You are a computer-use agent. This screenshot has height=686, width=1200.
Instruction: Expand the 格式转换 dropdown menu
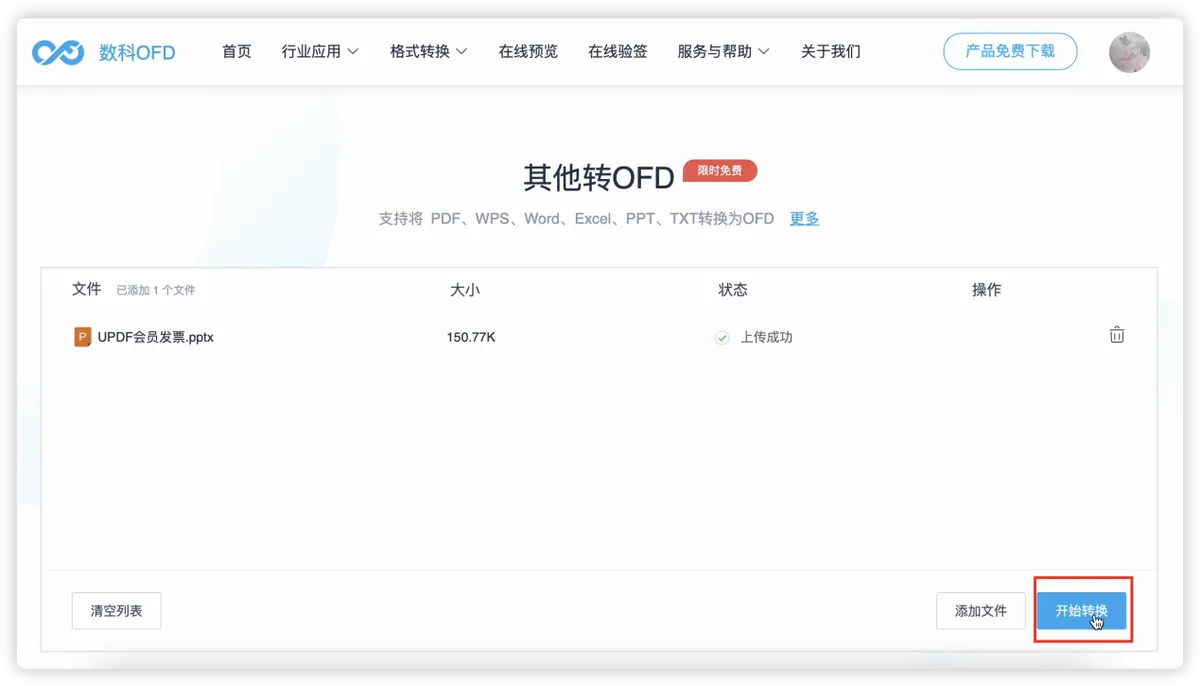click(429, 52)
